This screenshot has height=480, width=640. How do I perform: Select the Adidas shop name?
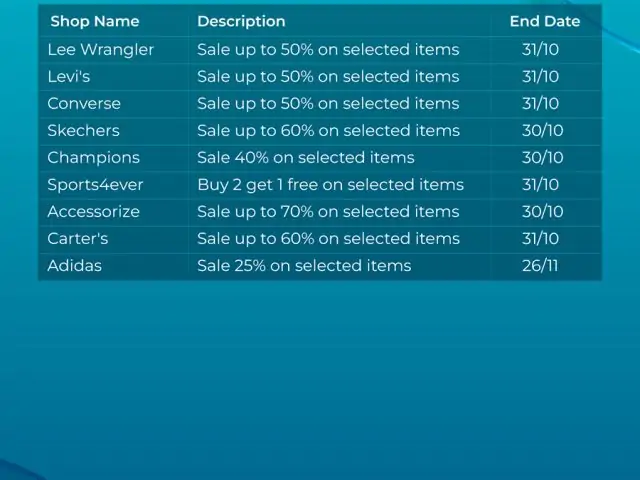(75, 266)
